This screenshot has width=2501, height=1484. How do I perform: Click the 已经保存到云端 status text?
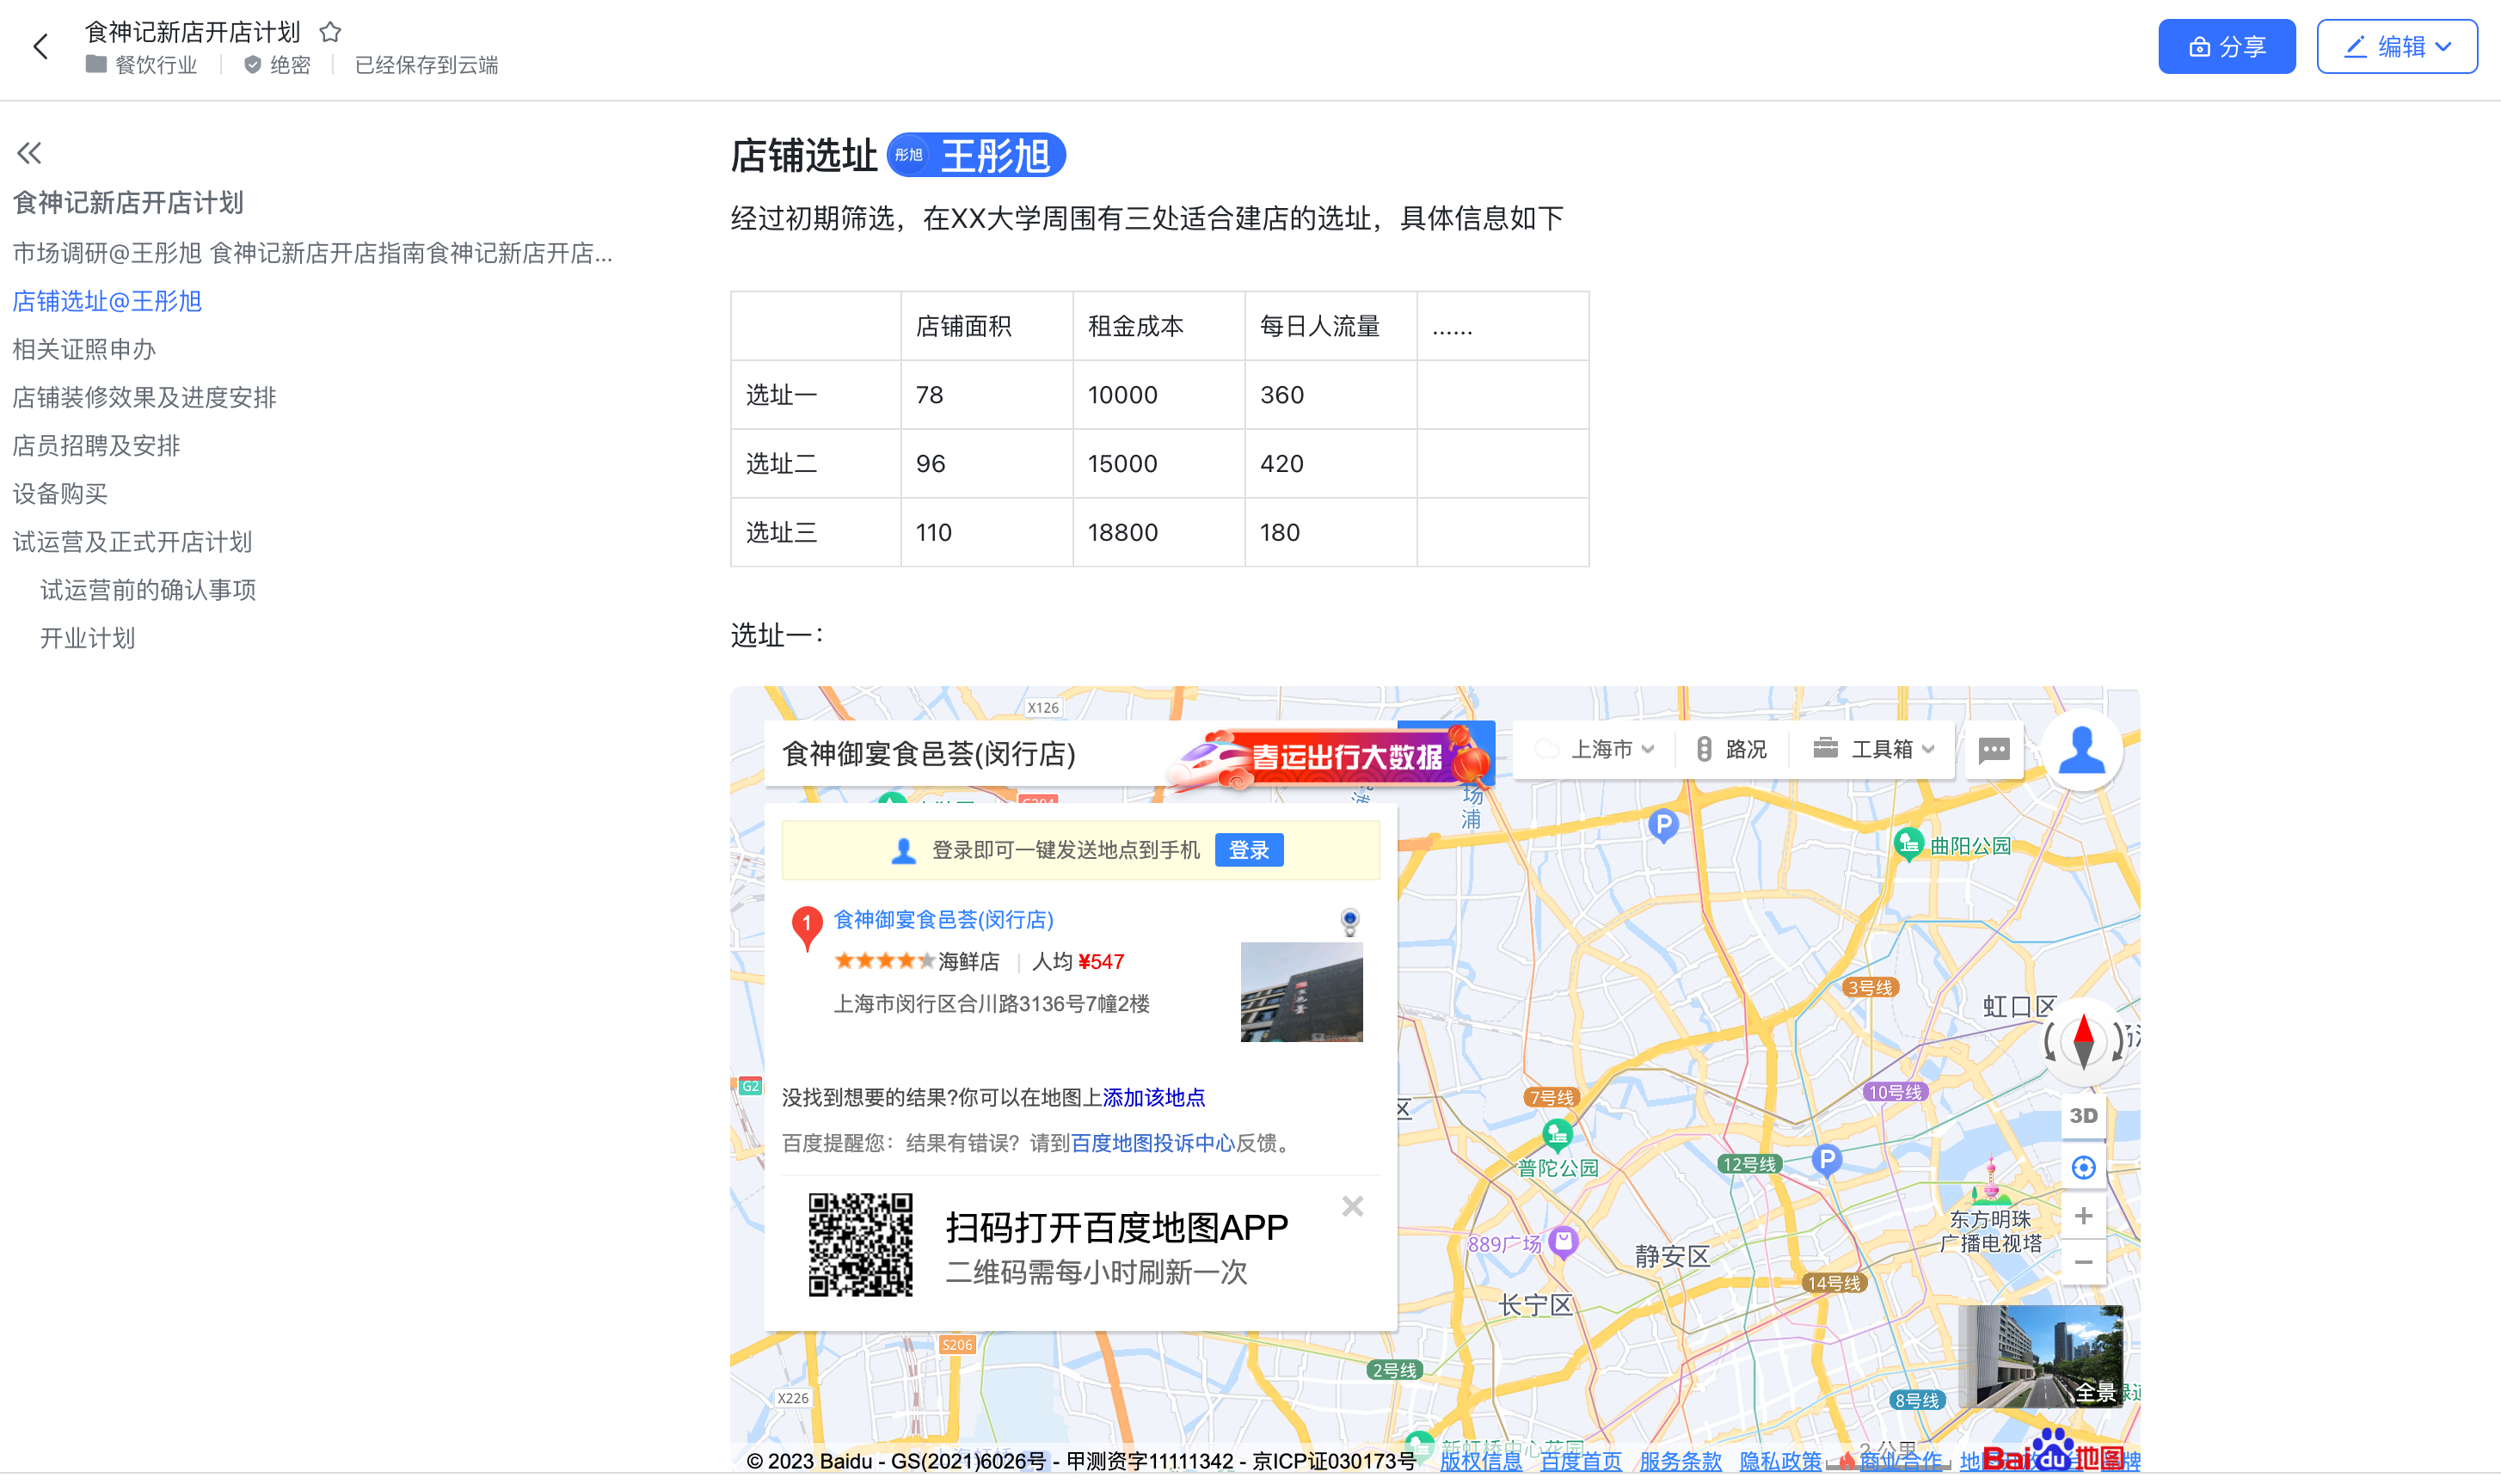pos(426,65)
